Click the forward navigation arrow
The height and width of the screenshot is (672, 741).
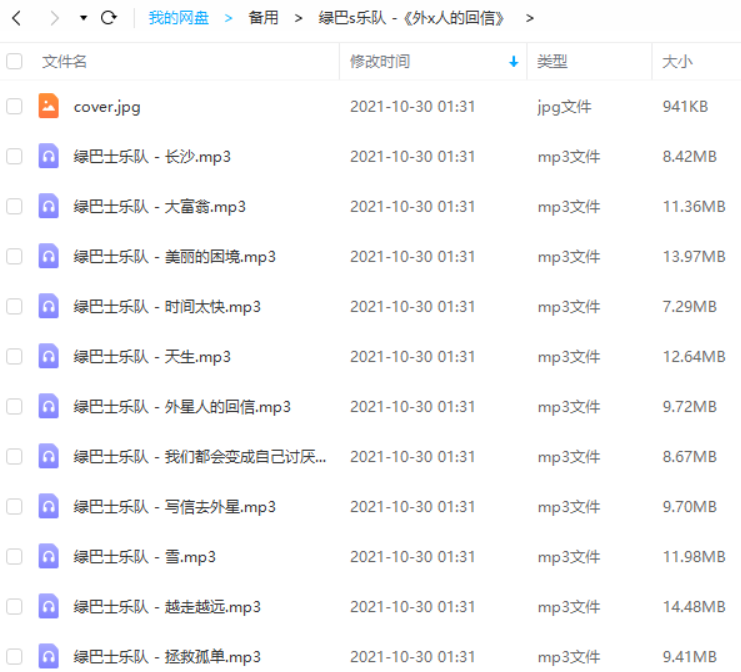(x=54, y=18)
